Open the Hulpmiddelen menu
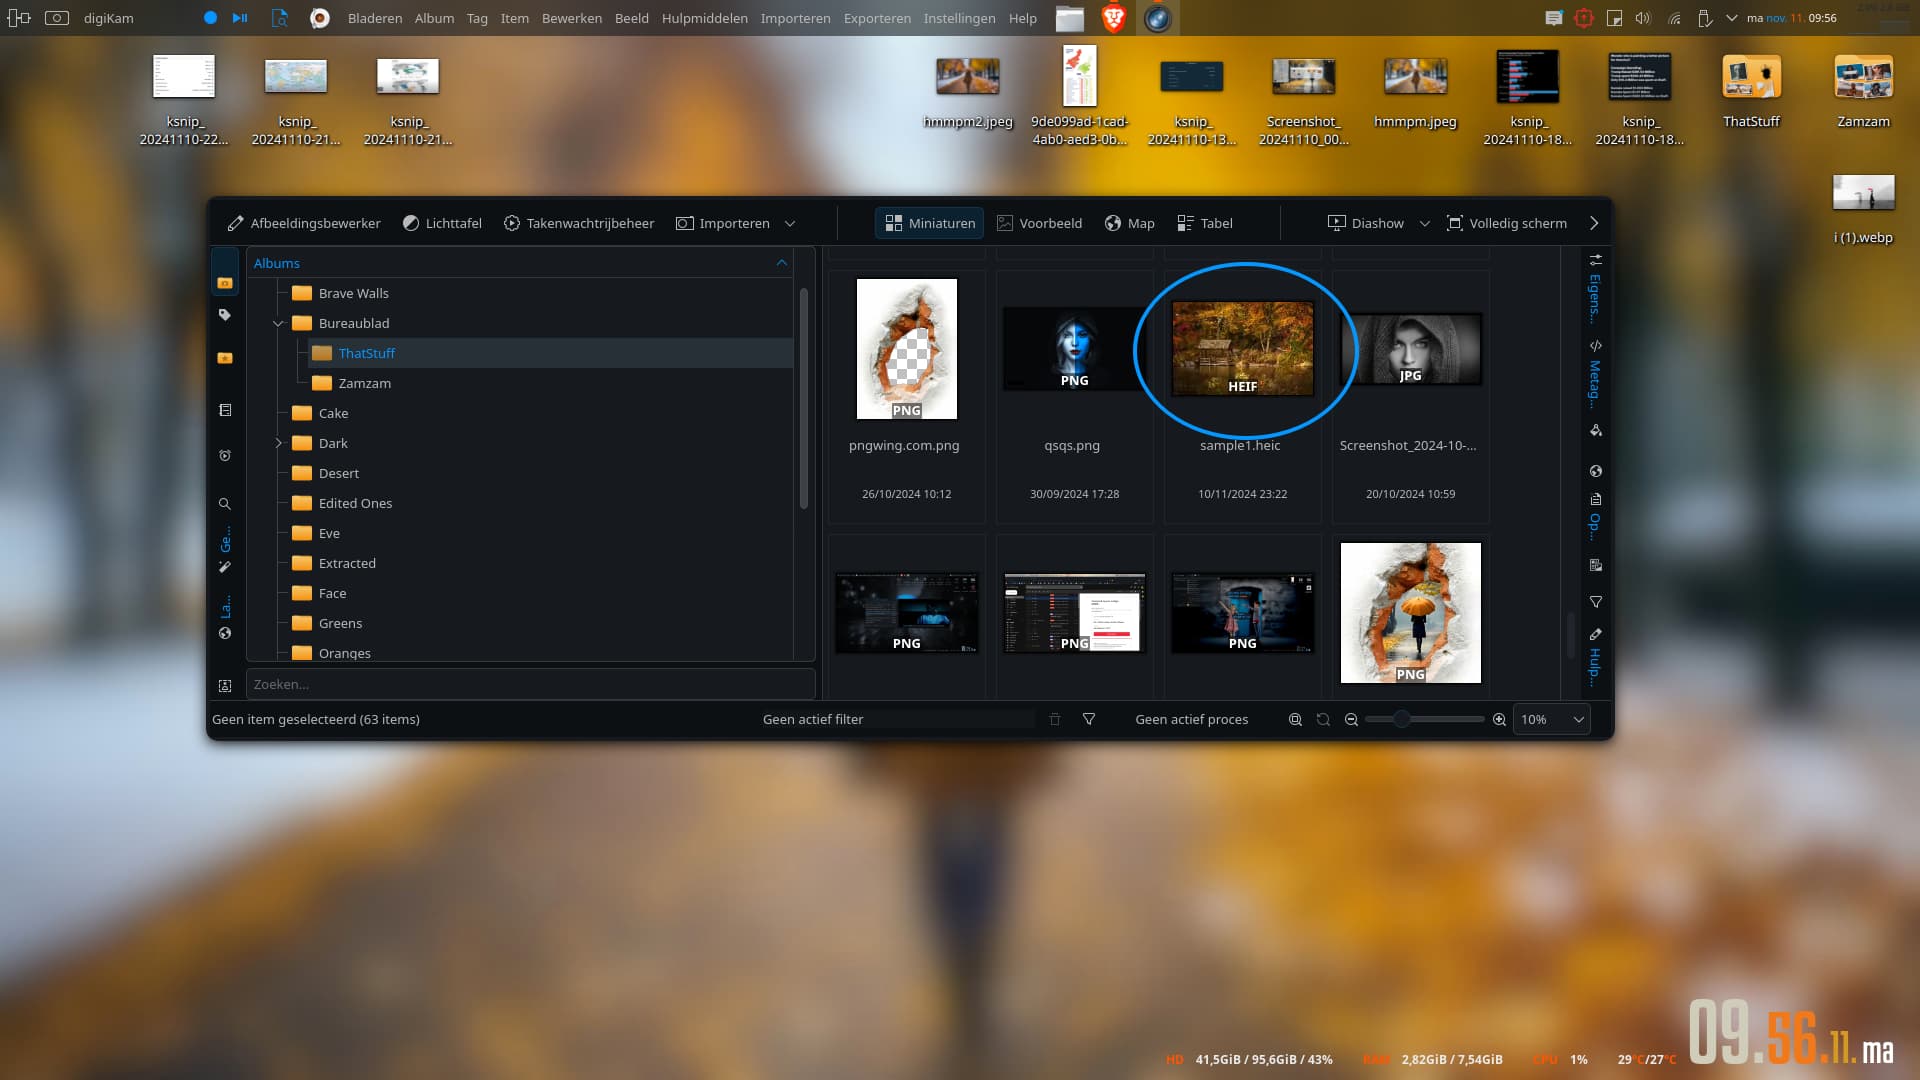The width and height of the screenshot is (1920, 1080). point(704,18)
